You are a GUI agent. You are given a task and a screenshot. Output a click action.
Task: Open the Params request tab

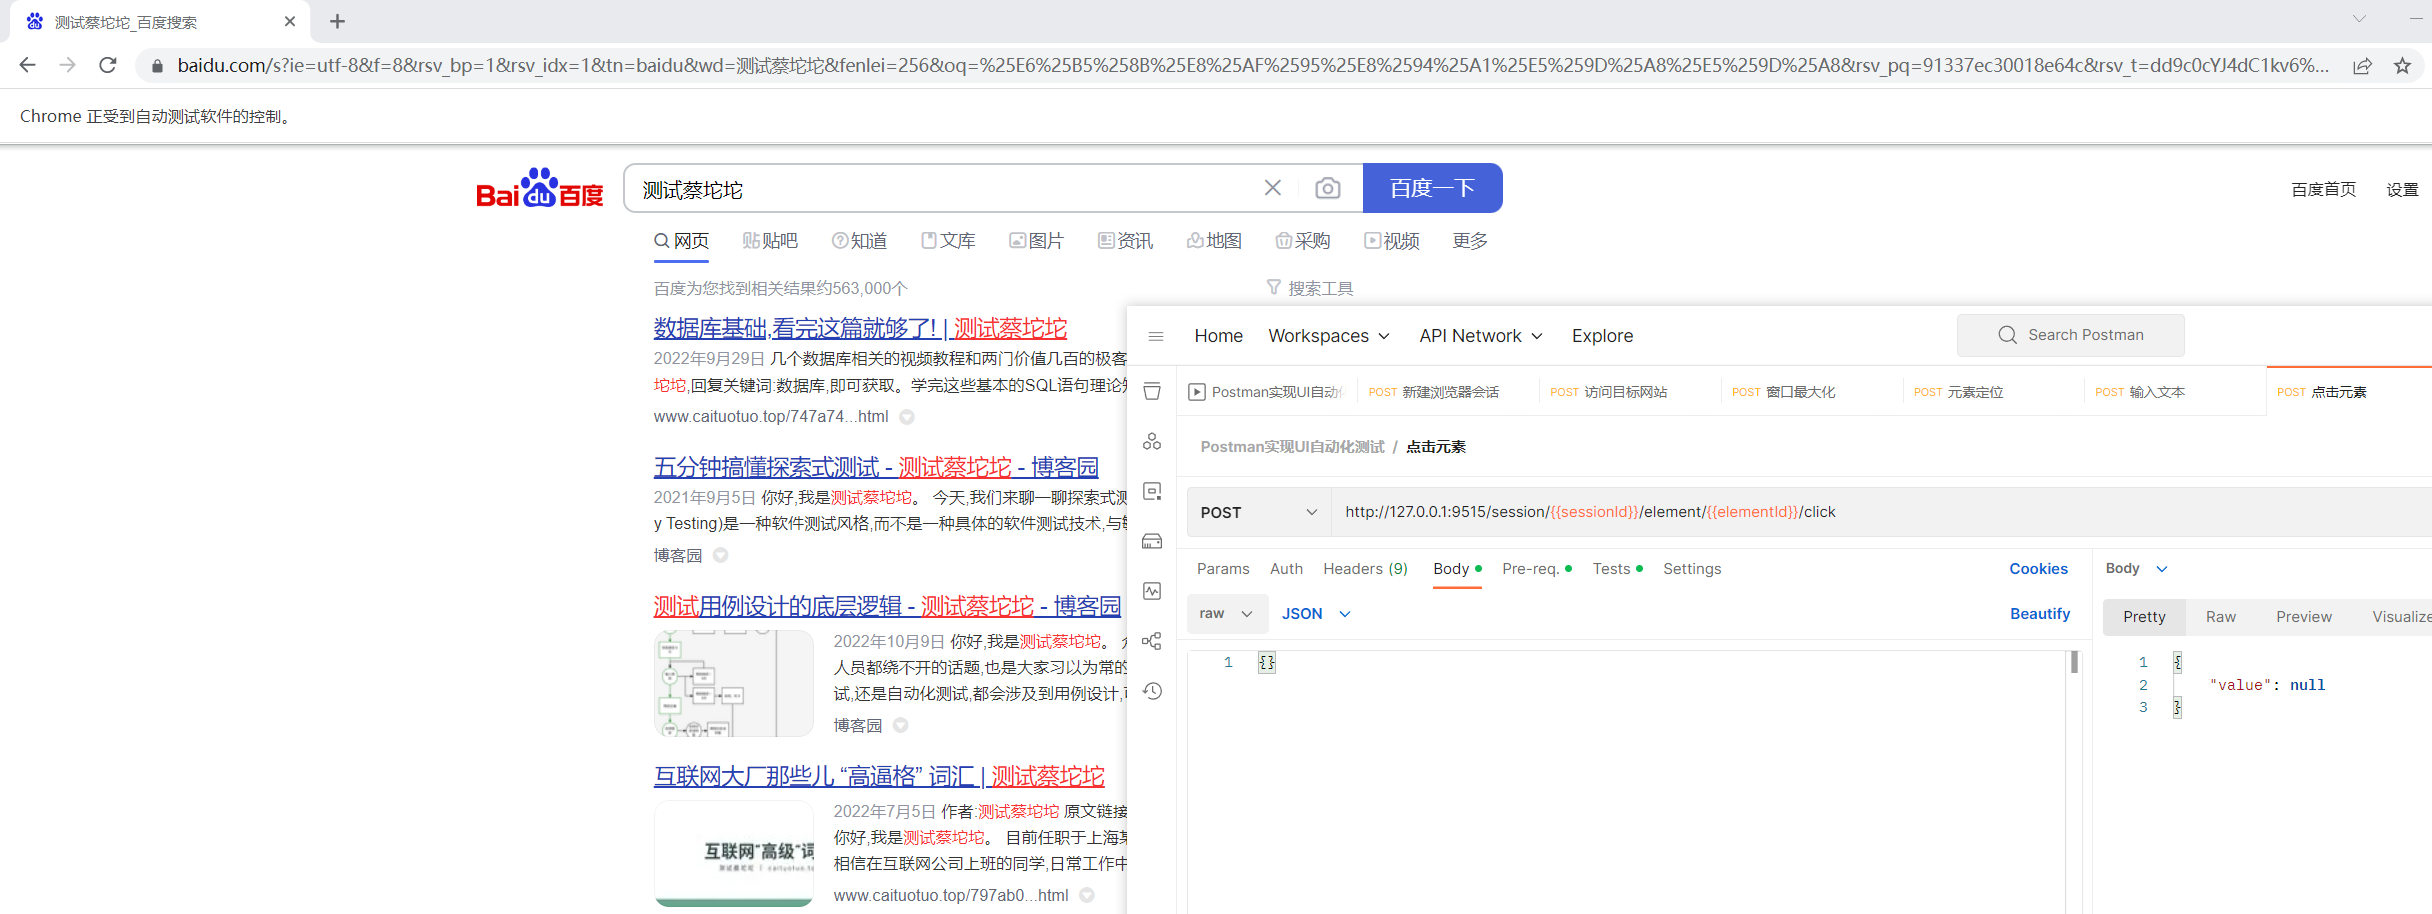[x=1223, y=569]
